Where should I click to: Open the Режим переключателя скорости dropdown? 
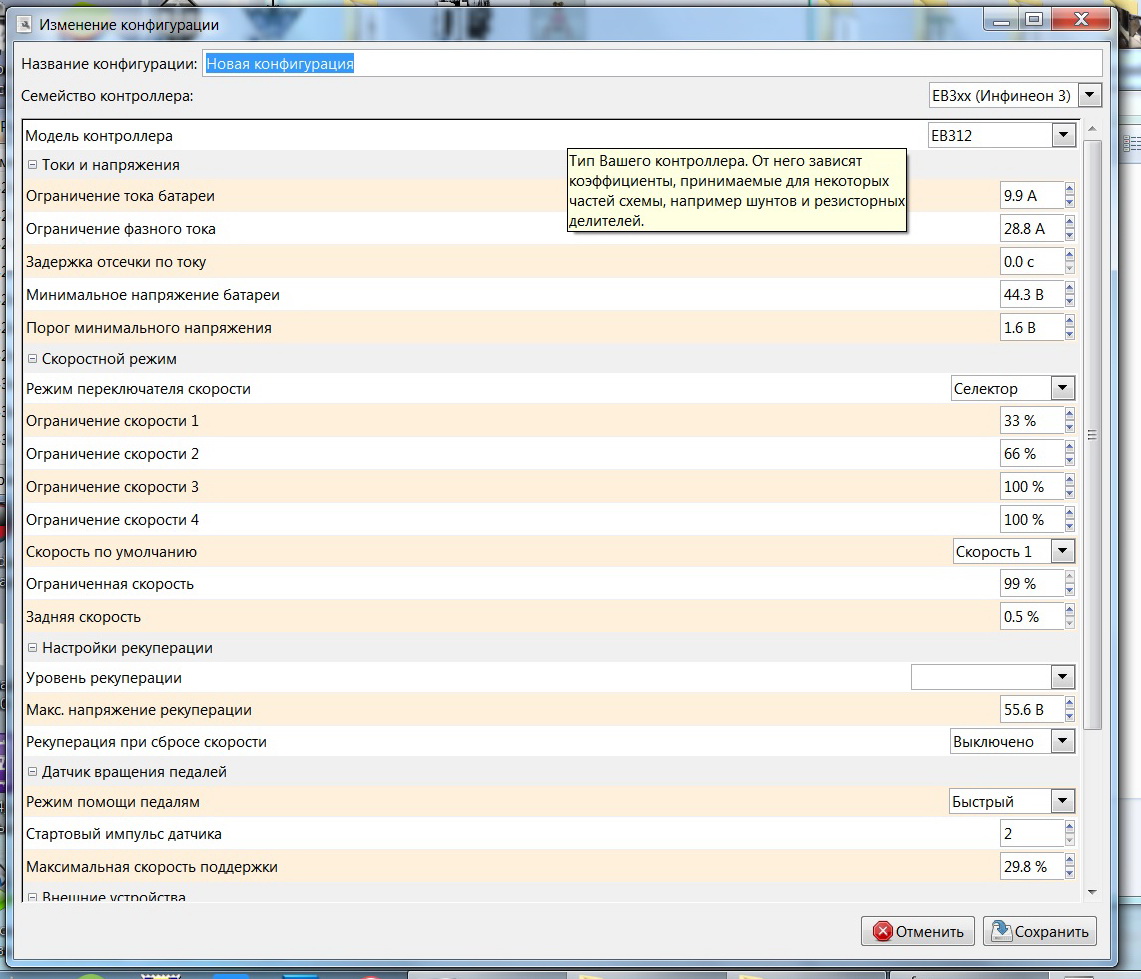coord(1063,389)
